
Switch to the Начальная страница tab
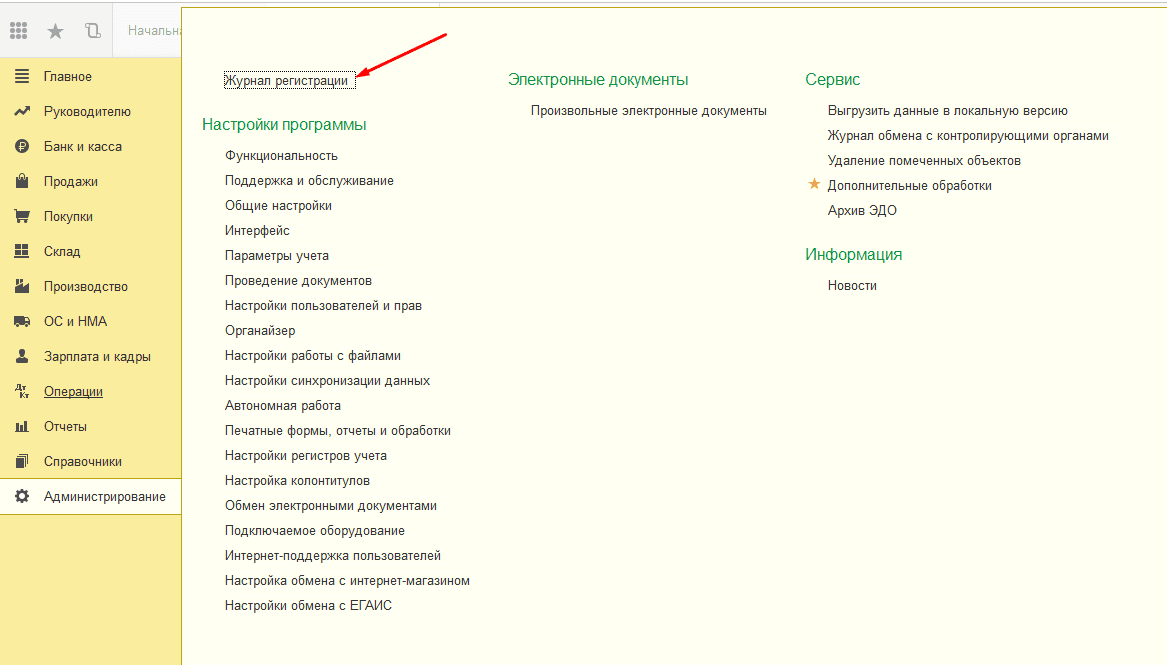(x=153, y=31)
